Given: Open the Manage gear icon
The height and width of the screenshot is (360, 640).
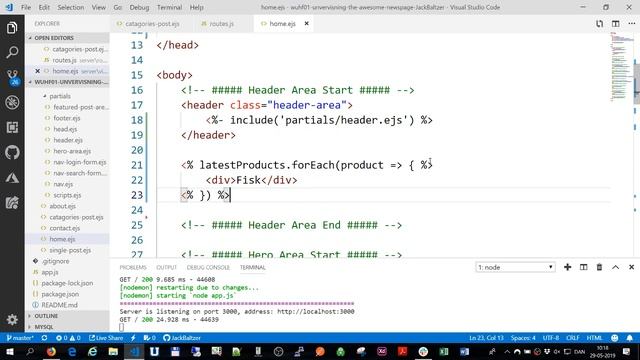Looking at the screenshot, I should point(12,319).
